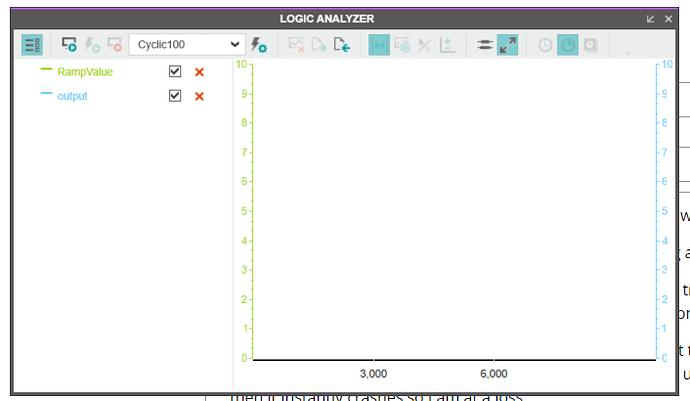Select the output signal name
The height and width of the screenshot is (401, 690).
[72, 96]
